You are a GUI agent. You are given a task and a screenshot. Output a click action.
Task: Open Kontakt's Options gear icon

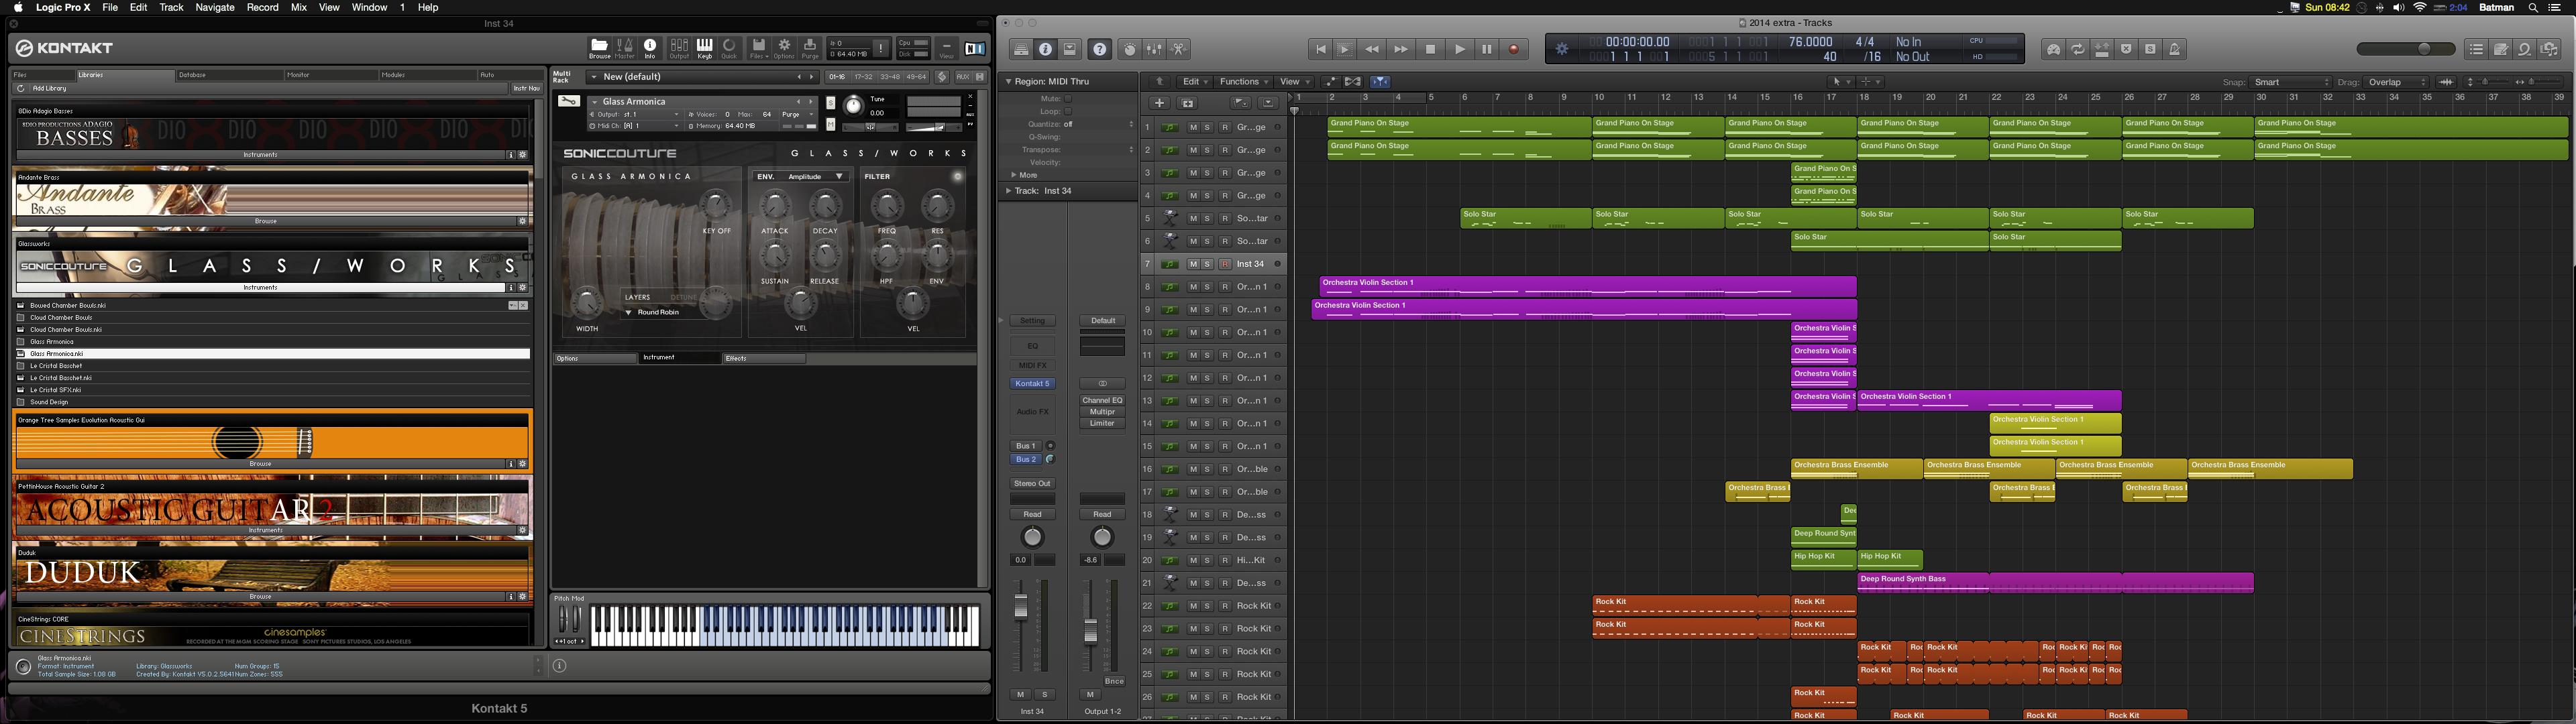(x=784, y=47)
